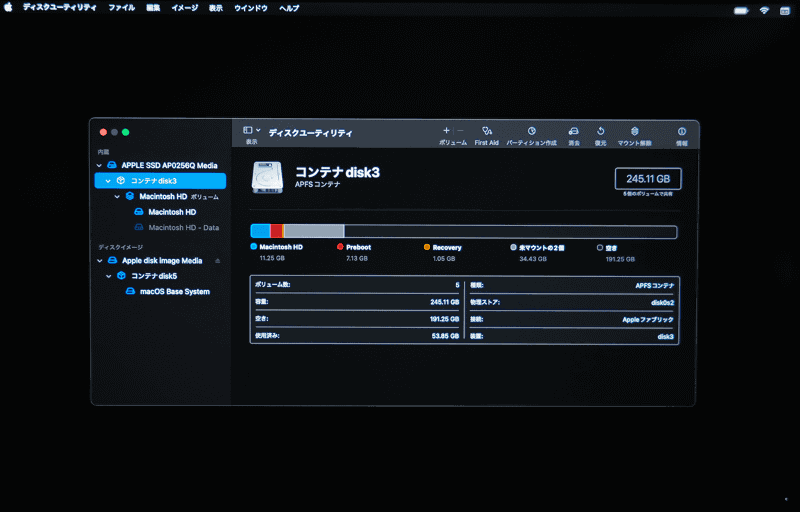Click the 種類 value APFSコンテナ

655,286
